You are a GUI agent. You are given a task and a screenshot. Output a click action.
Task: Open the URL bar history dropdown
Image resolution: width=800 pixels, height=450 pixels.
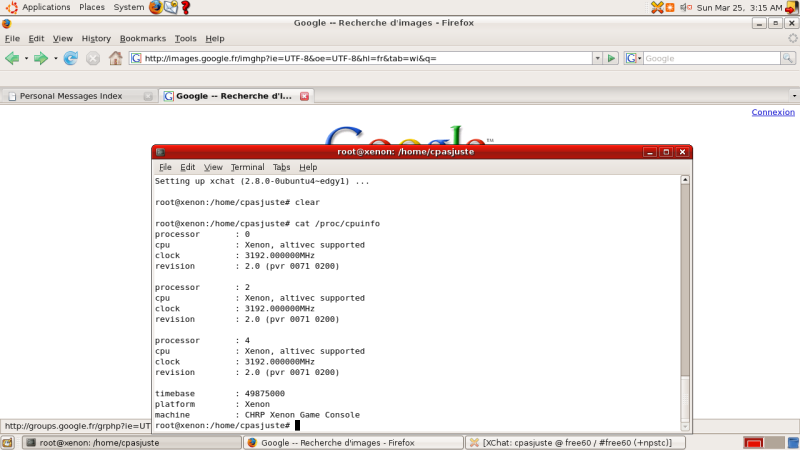pos(597,58)
